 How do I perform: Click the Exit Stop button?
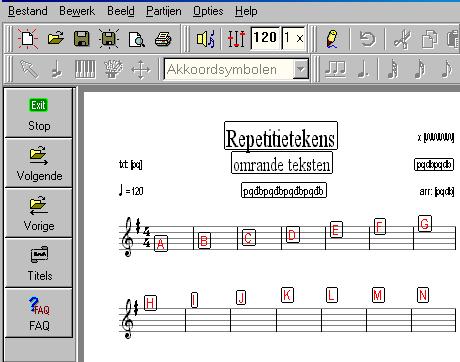pos(39,113)
